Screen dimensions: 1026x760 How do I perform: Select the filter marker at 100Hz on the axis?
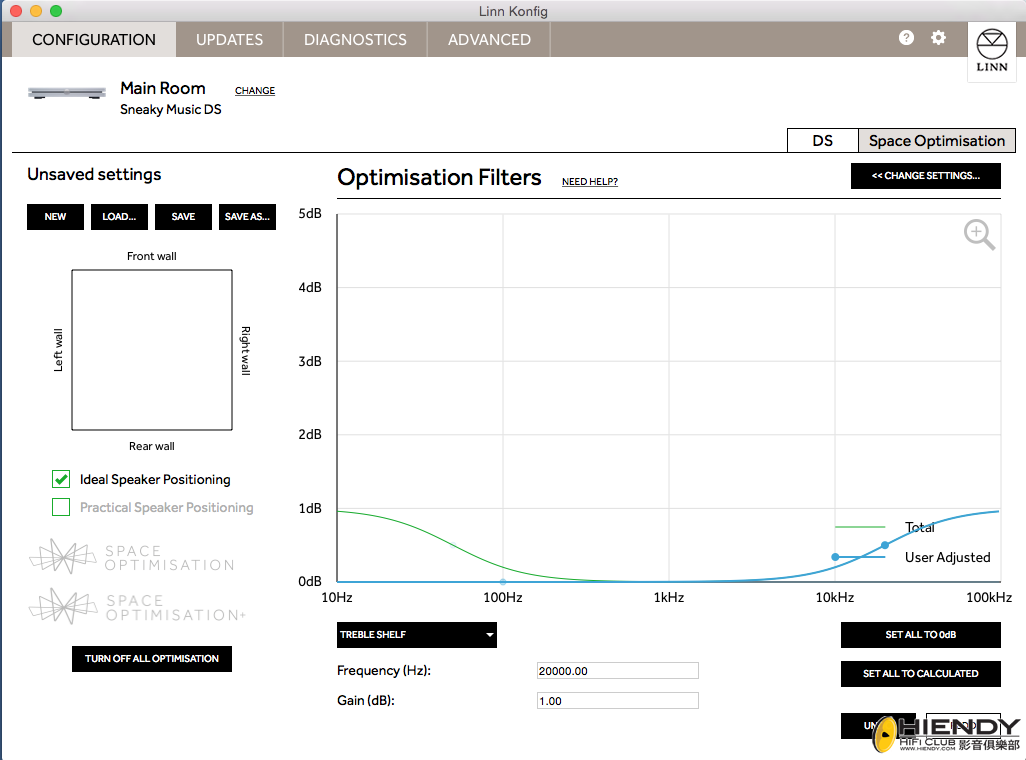click(503, 581)
